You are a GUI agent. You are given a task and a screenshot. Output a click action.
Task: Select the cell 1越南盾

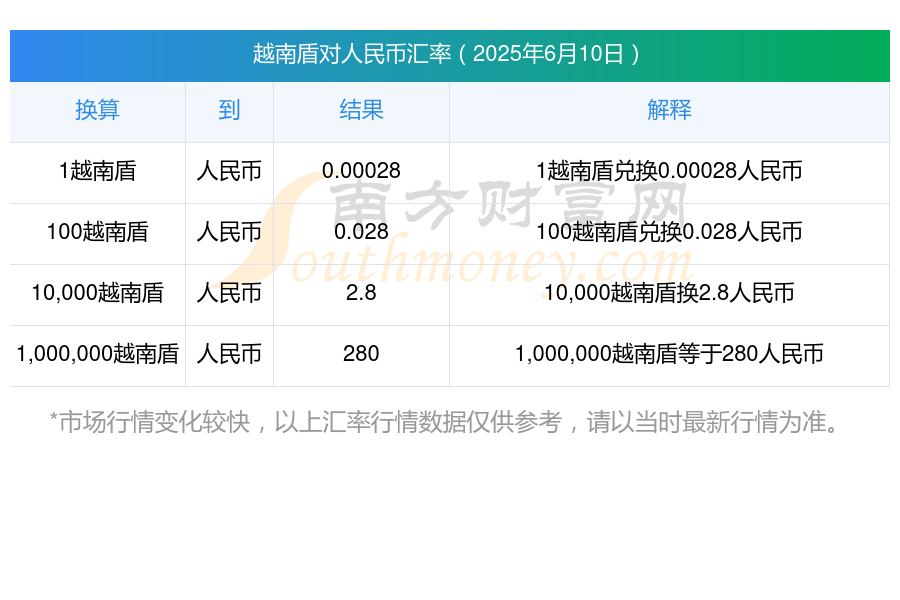(x=98, y=171)
